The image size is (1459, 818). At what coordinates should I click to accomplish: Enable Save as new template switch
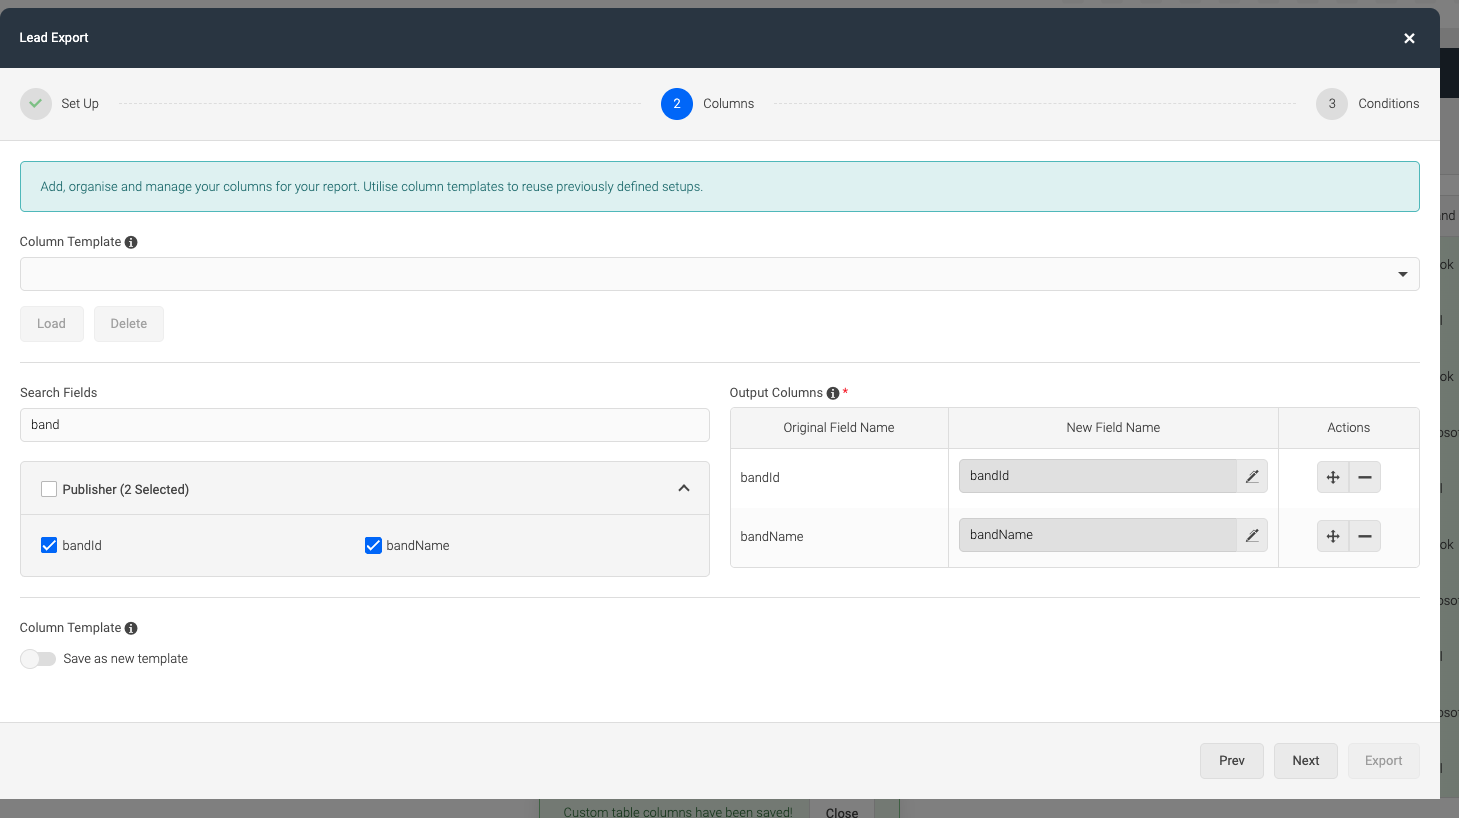point(38,659)
